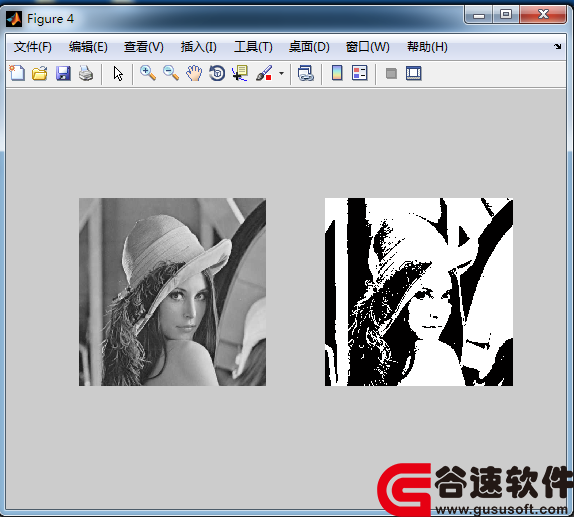This screenshot has height=517, width=574.
Task: Open the 工具(T) menu
Action: (253, 47)
